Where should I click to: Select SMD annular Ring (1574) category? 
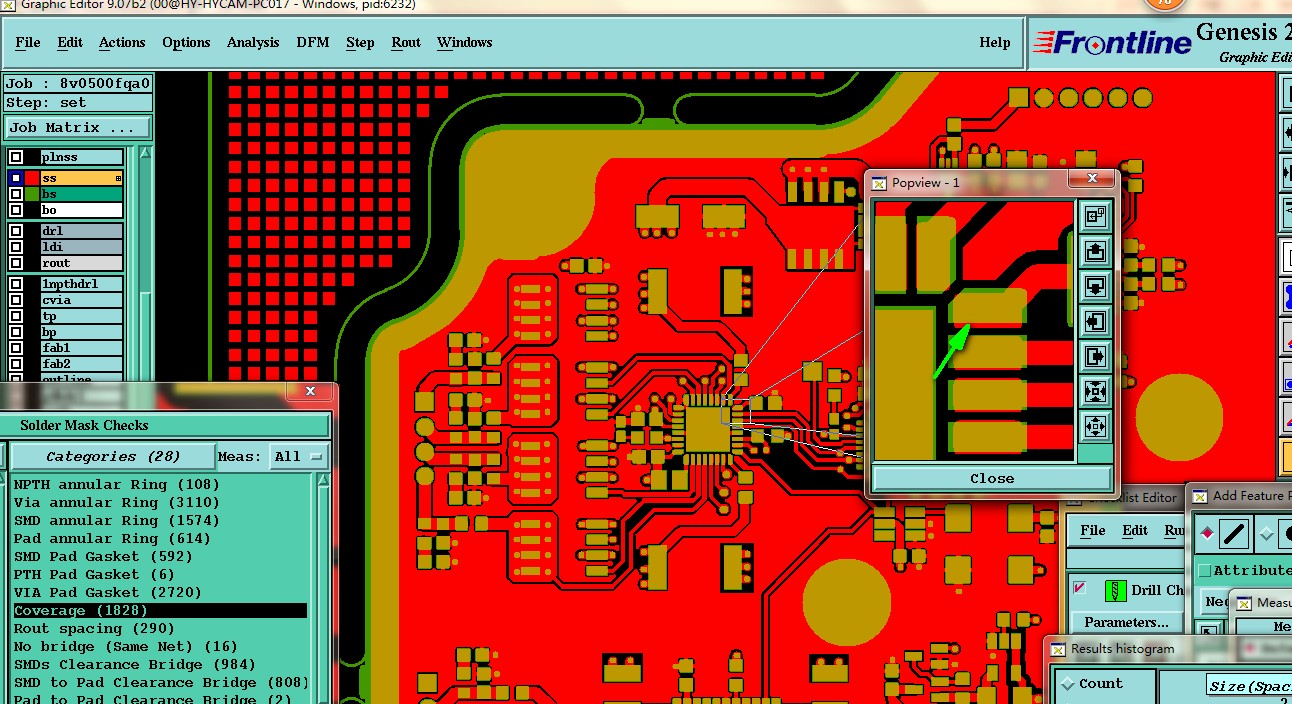tap(116, 520)
